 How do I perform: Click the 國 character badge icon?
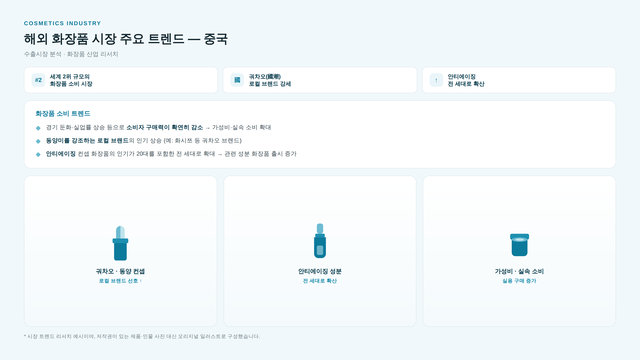(x=237, y=80)
